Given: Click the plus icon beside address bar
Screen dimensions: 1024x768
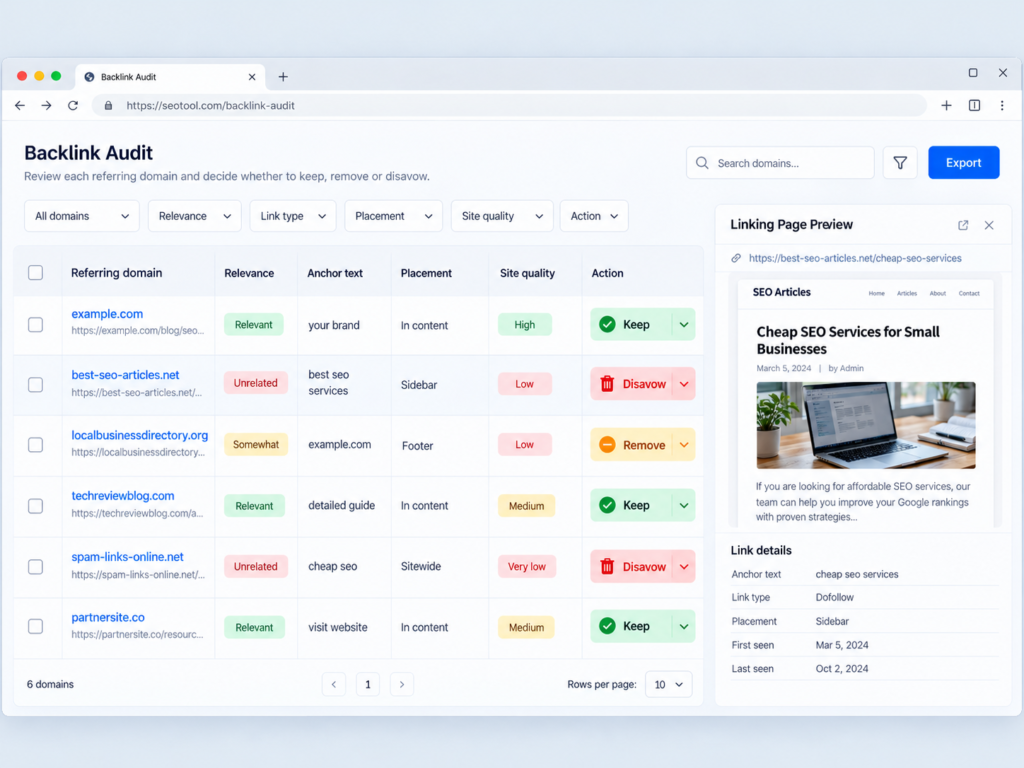Looking at the screenshot, I should point(946,105).
